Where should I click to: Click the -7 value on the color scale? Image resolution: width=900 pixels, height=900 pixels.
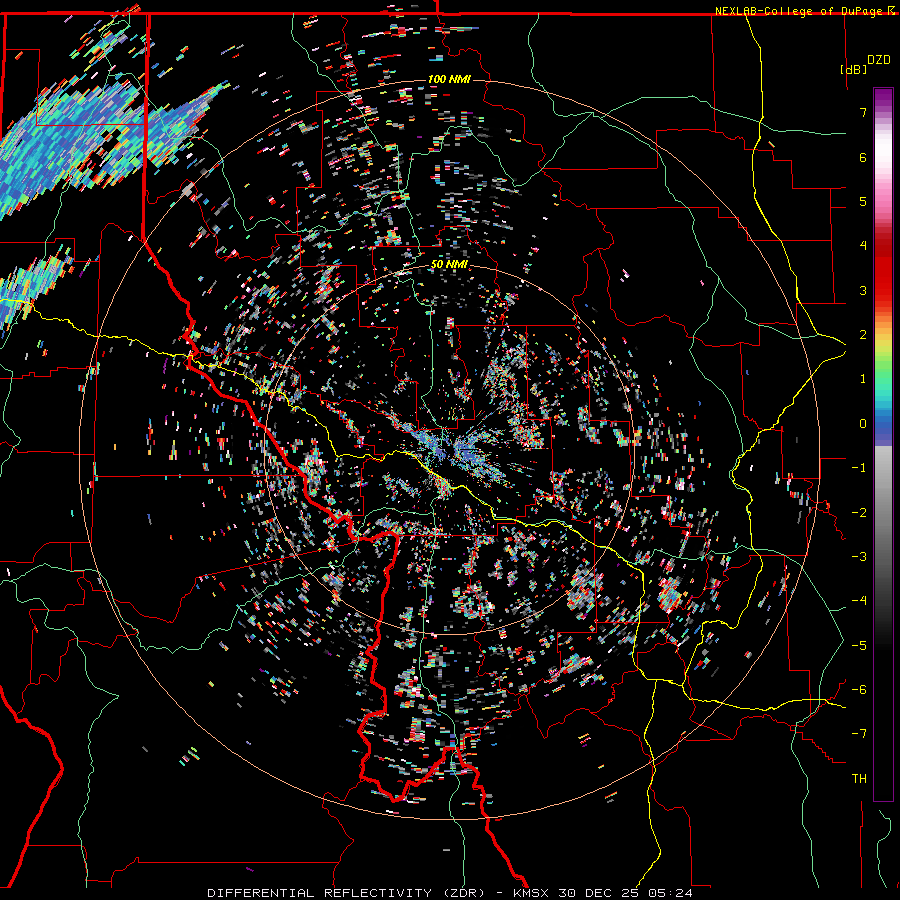click(x=859, y=734)
